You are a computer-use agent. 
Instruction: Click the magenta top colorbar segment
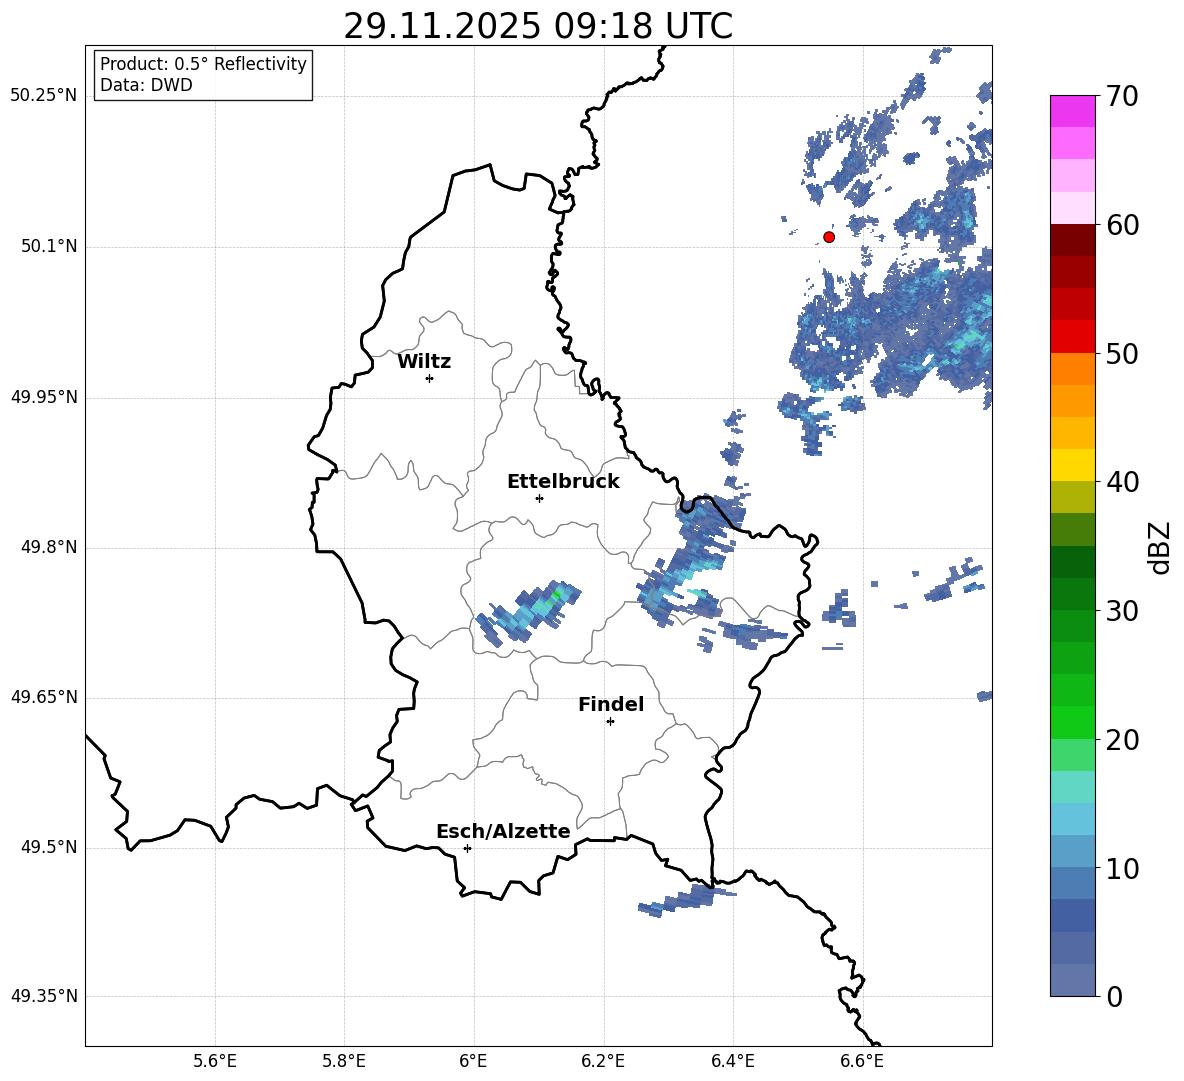[x=1072, y=111]
